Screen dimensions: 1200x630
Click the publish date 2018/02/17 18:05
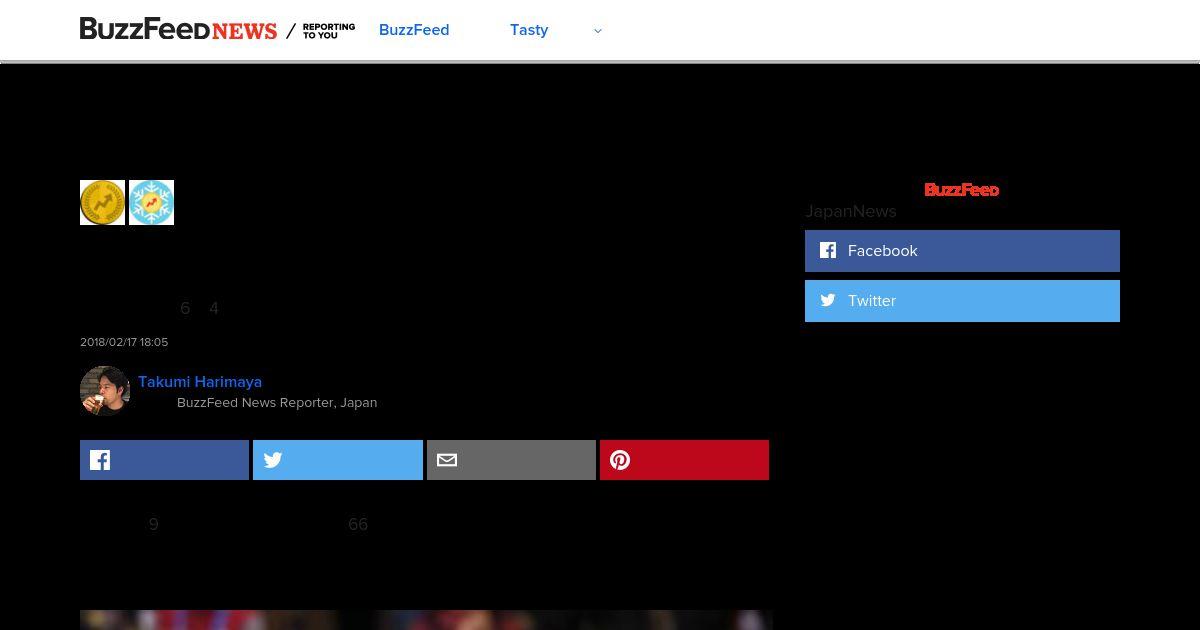[x=124, y=342]
